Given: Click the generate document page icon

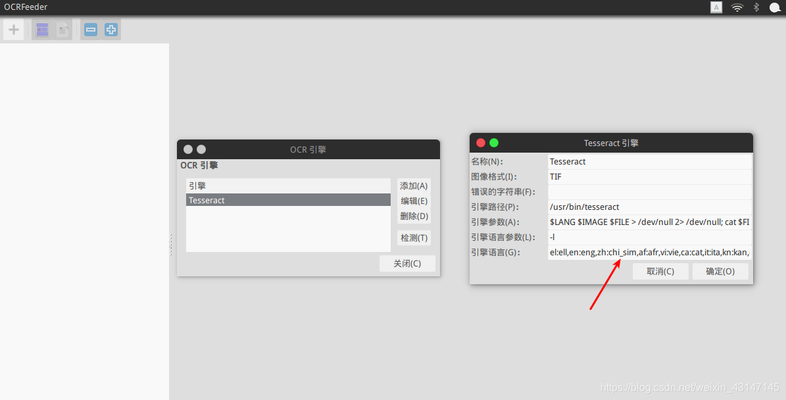Looking at the screenshot, I should coord(63,30).
